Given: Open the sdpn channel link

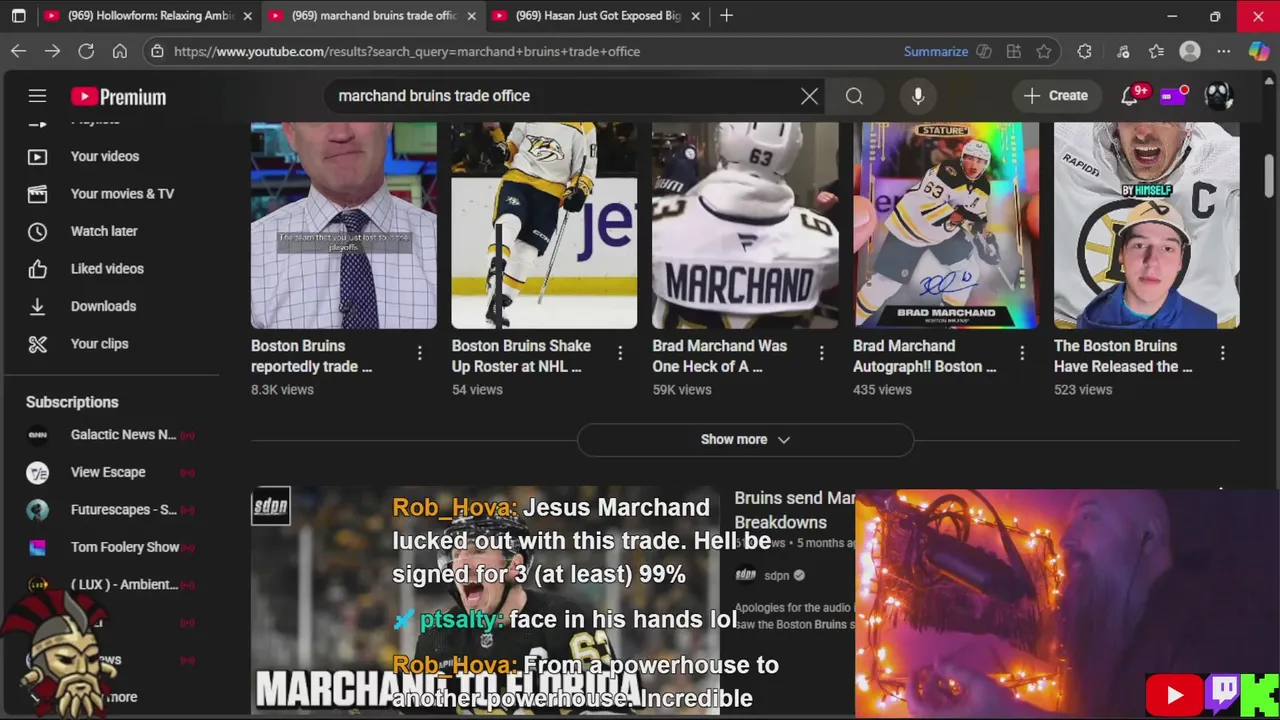Looking at the screenshot, I should pyautogui.click(x=776, y=576).
